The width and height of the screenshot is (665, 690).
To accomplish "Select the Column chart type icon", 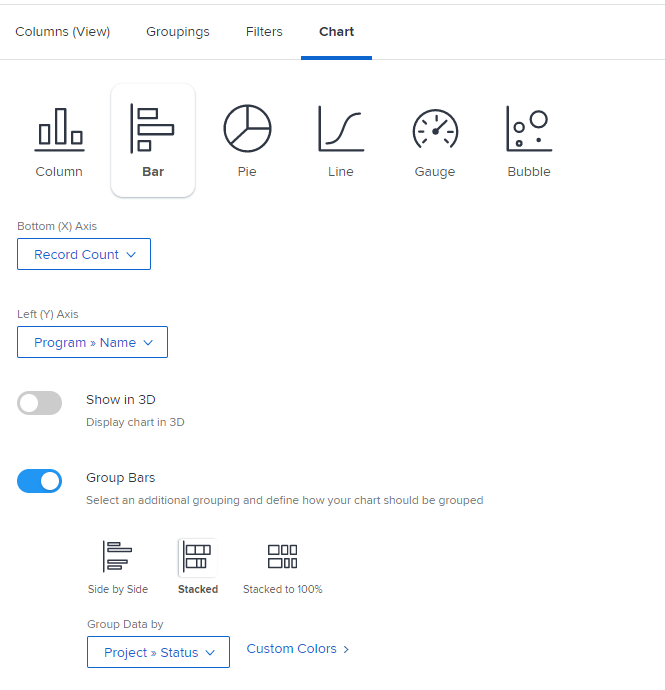I will pyautogui.click(x=59, y=129).
